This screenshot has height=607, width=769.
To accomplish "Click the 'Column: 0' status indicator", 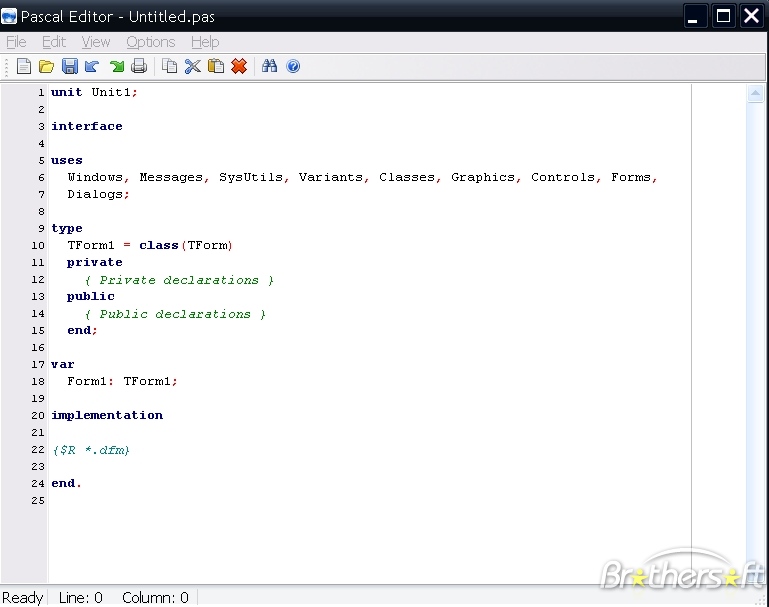I will tap(155, 598).
